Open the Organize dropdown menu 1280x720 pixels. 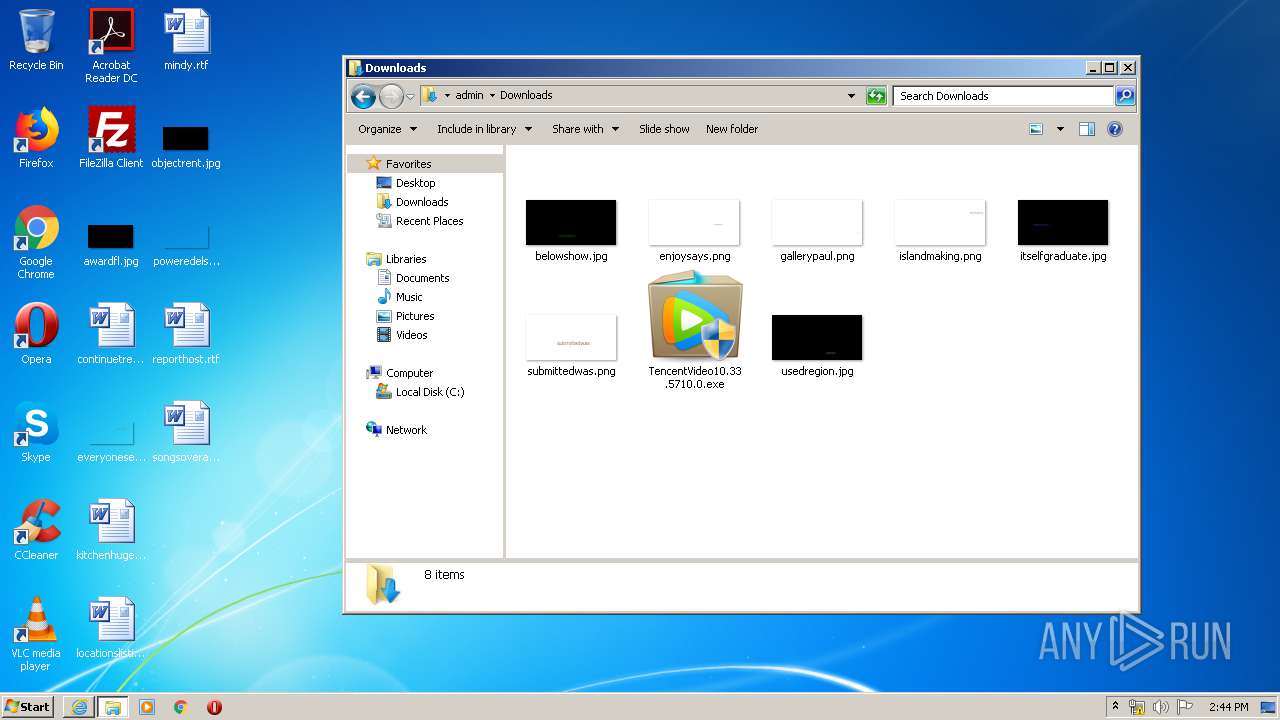[x=387, y=129]
